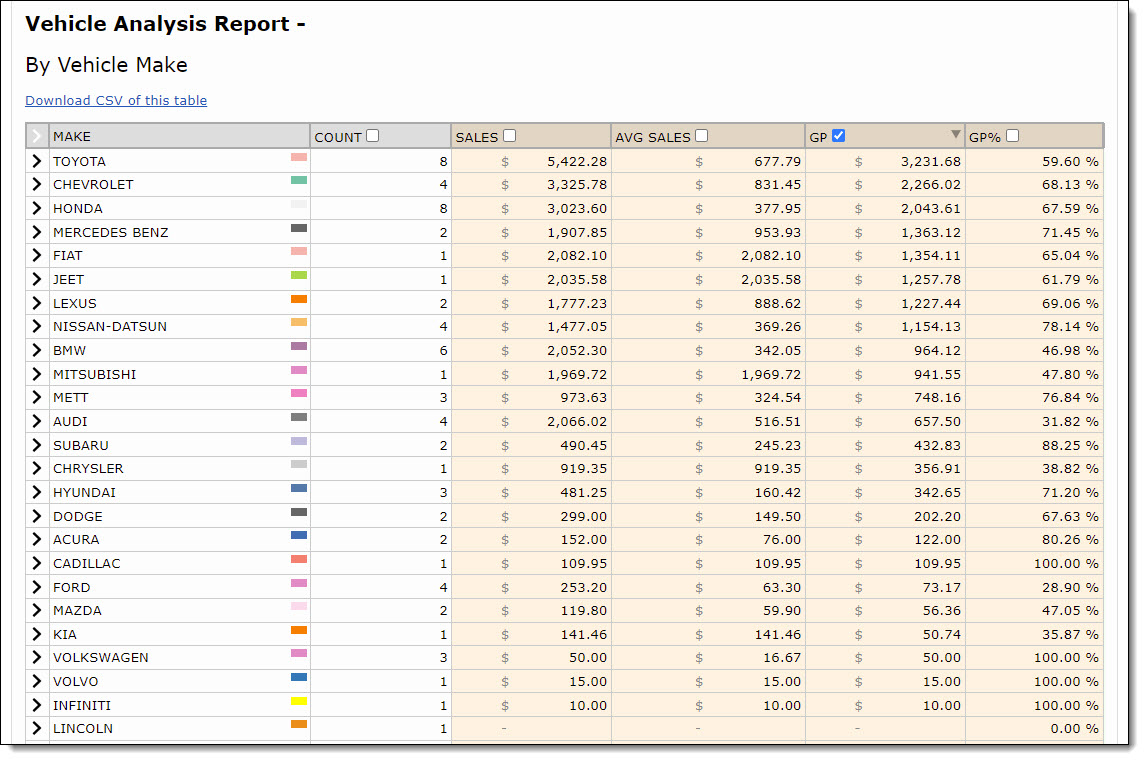Expand the NISSAN-DATSUN row
The width and height of the screenshot is (1144, 760).
36,326
